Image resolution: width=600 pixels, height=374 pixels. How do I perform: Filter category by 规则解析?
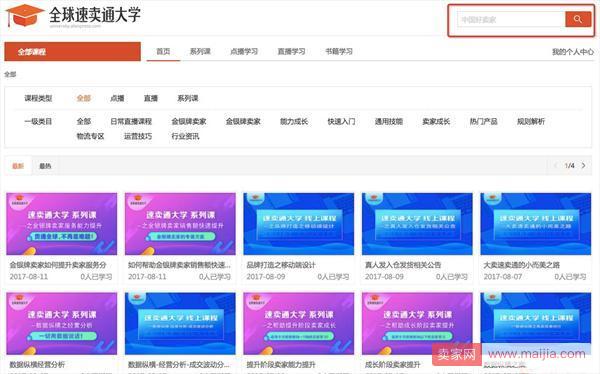point(531,121)
